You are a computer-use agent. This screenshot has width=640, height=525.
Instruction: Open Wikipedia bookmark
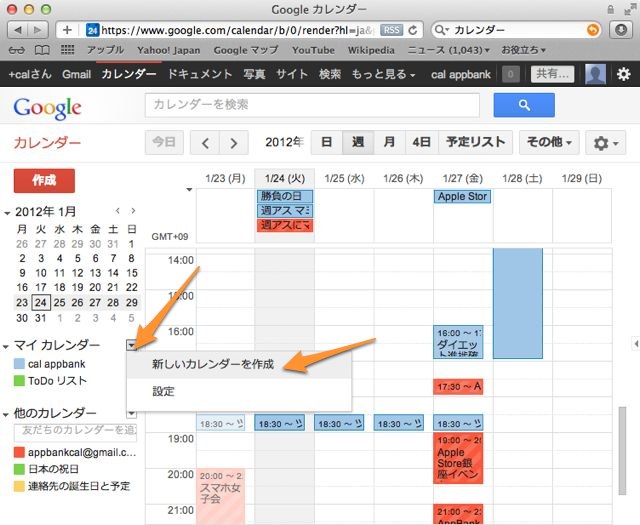(x=371, y=50)
